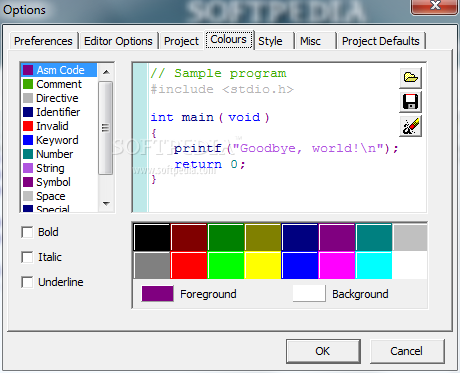Switch to the Preferences tab
Viewport: 460px width, 373px height.
tap(43, 41)
